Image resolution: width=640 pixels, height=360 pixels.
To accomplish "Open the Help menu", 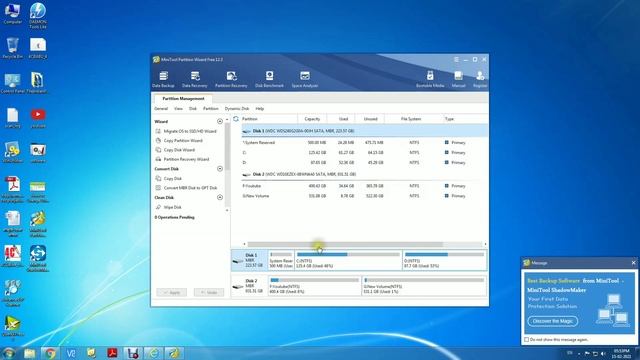I will (260, 109).
